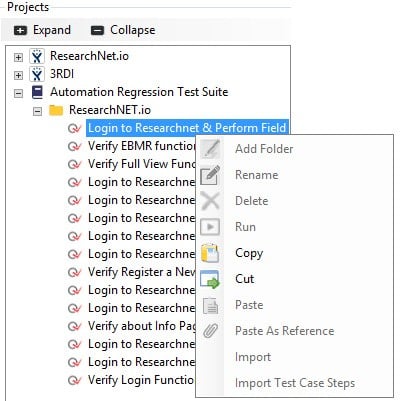Click the Verify Login Functio test icon
This screenshot has width=400, height=401.
pos(74,380)
